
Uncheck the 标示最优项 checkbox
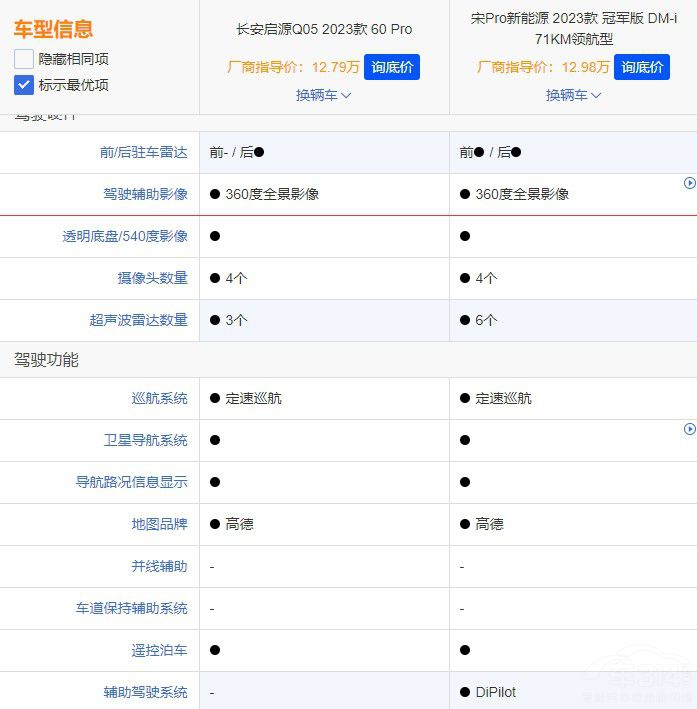24,85
